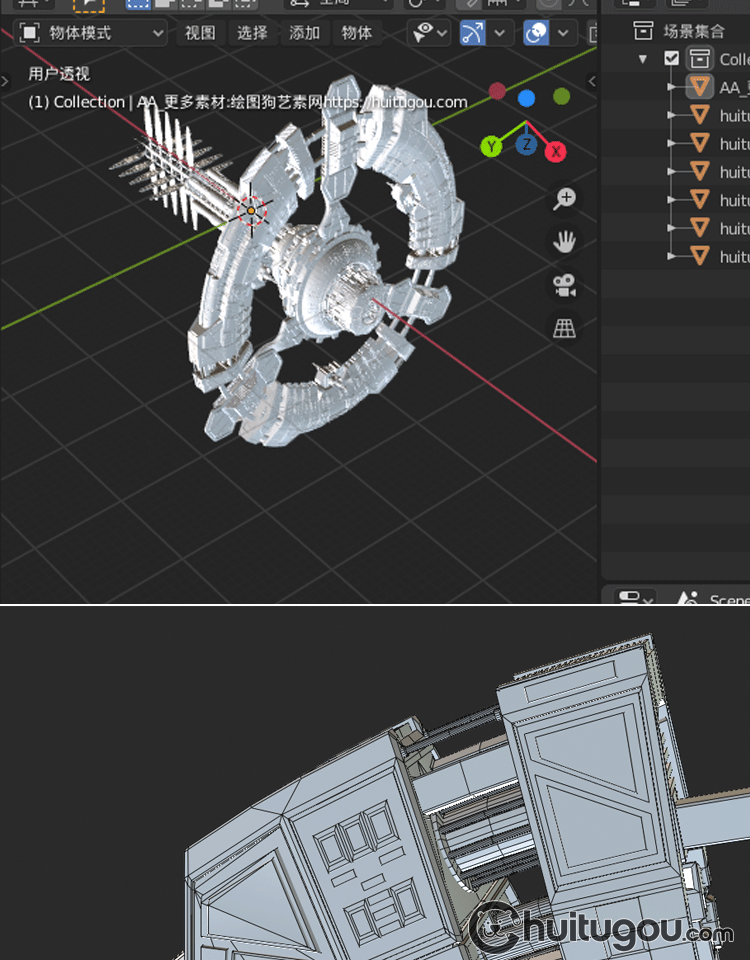Open the 物体 menu
750x960 pixels.
pos(356,33)
